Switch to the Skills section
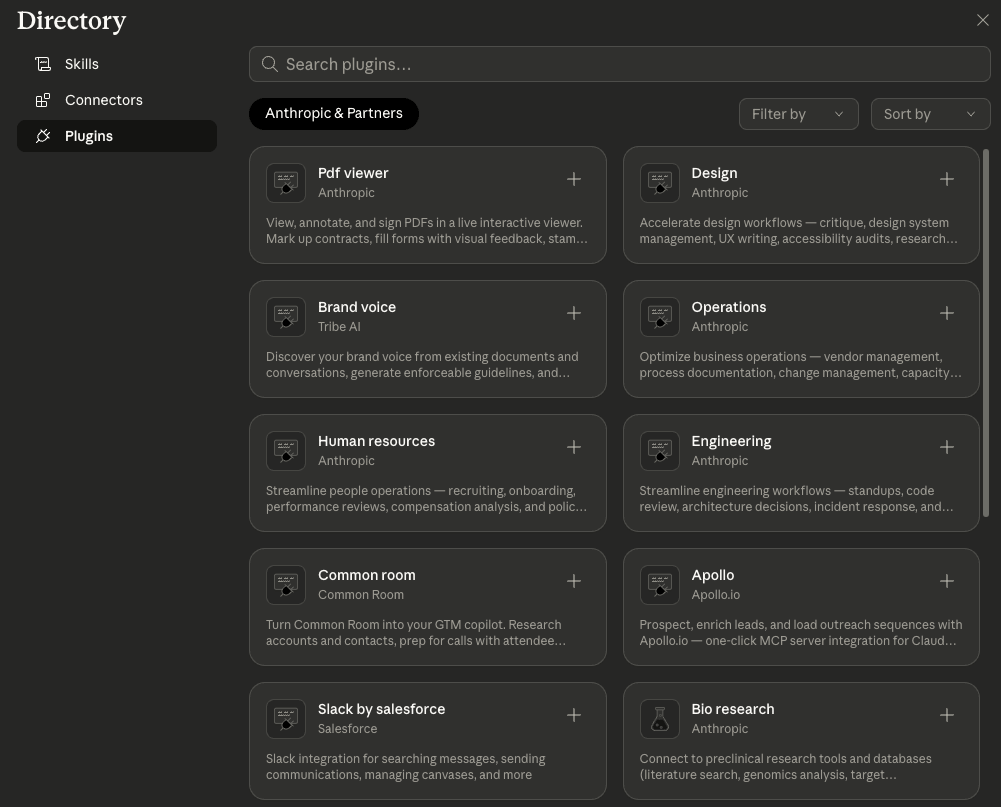This screenshot has width=1001, height=807. (117, 64)
